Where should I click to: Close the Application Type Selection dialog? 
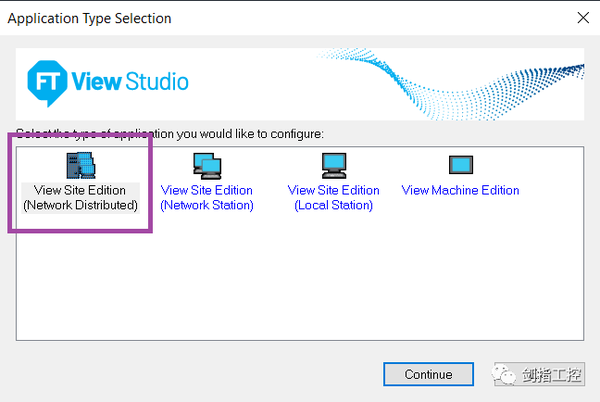582,18
